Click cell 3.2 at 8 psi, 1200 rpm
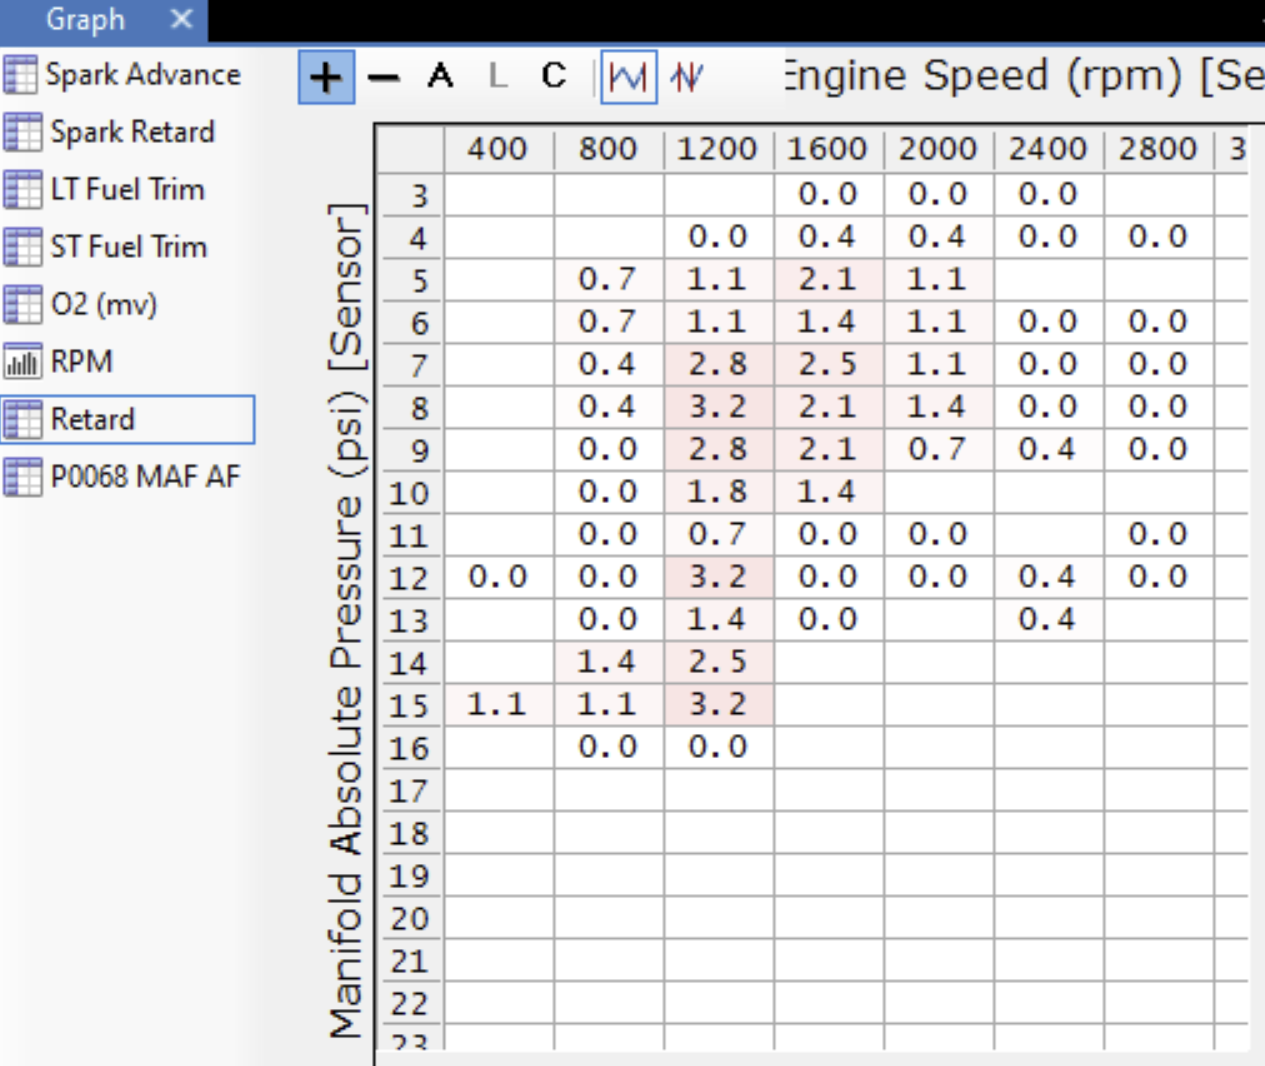The image size is (1265, 1066). (718, 407)
